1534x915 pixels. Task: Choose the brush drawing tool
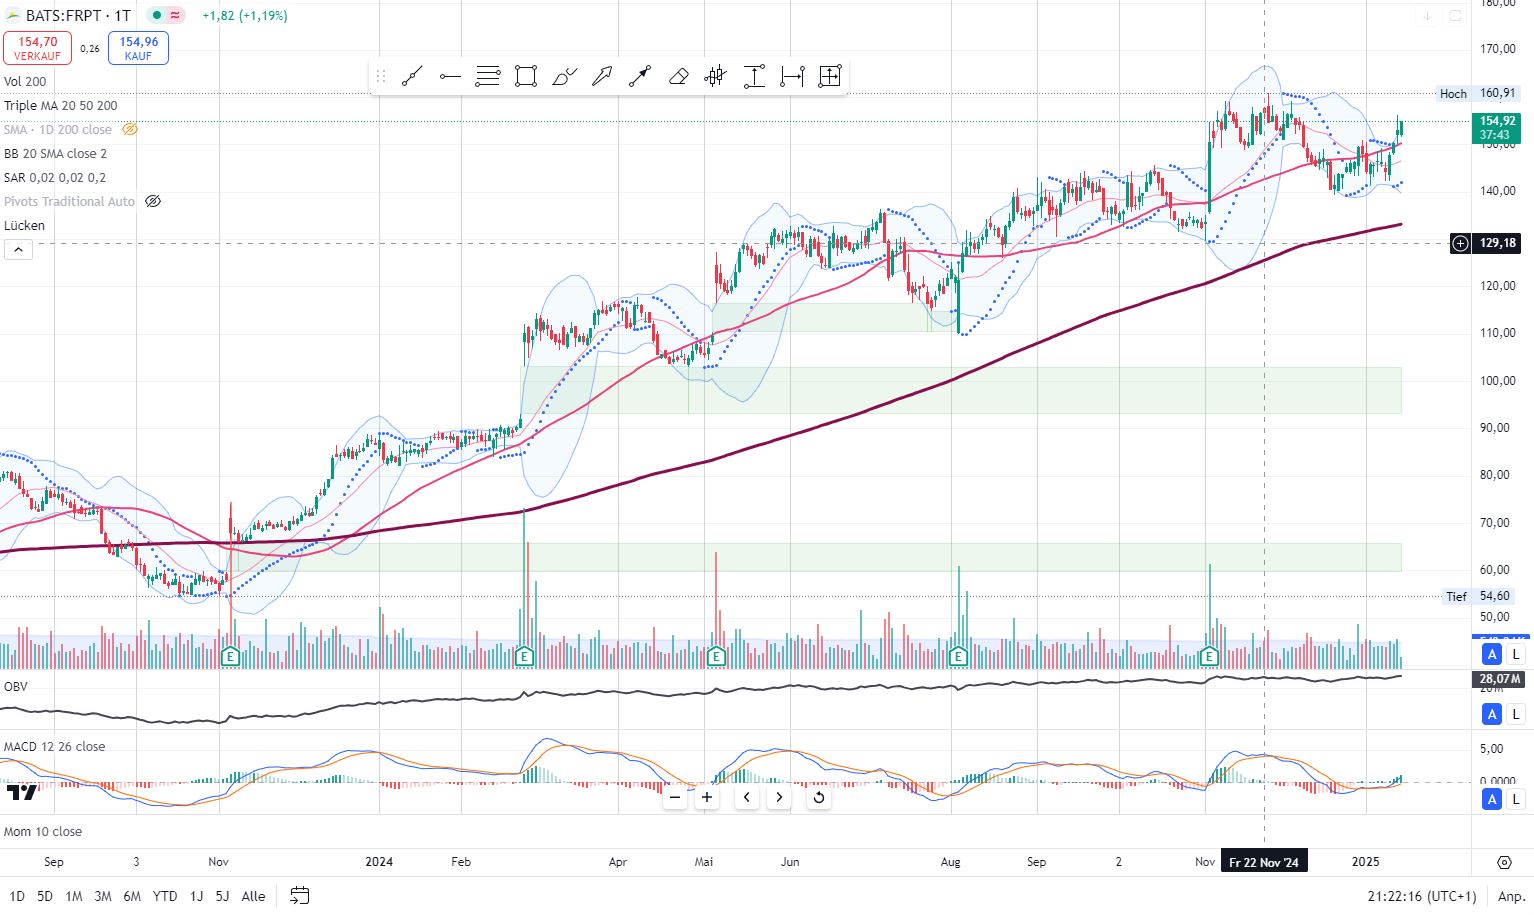[564, 77]
